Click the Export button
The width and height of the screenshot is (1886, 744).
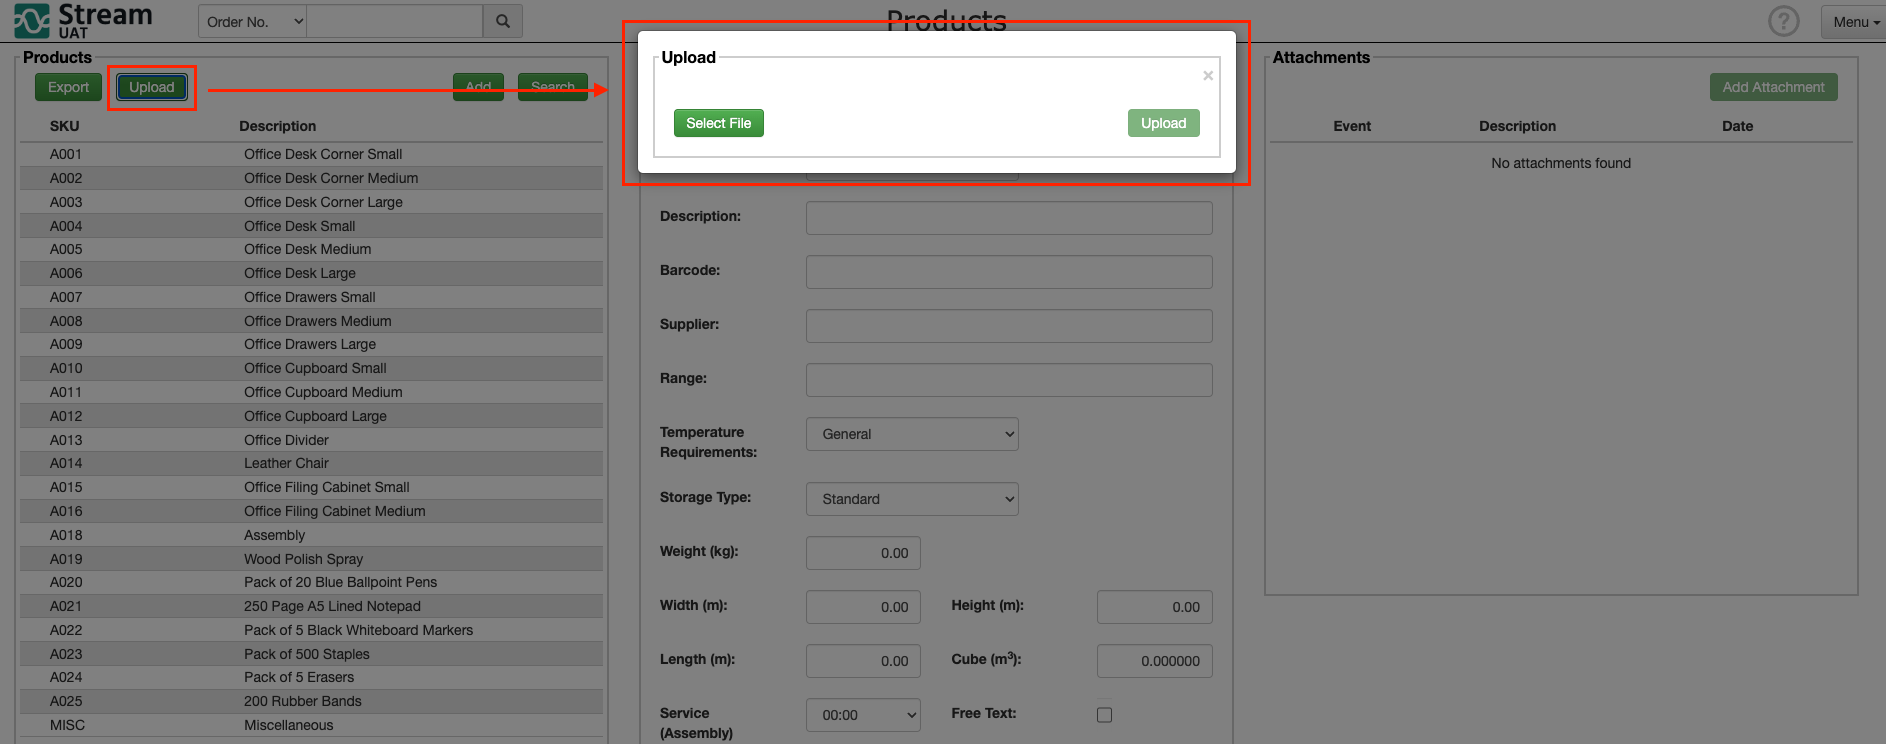[68, 87]
